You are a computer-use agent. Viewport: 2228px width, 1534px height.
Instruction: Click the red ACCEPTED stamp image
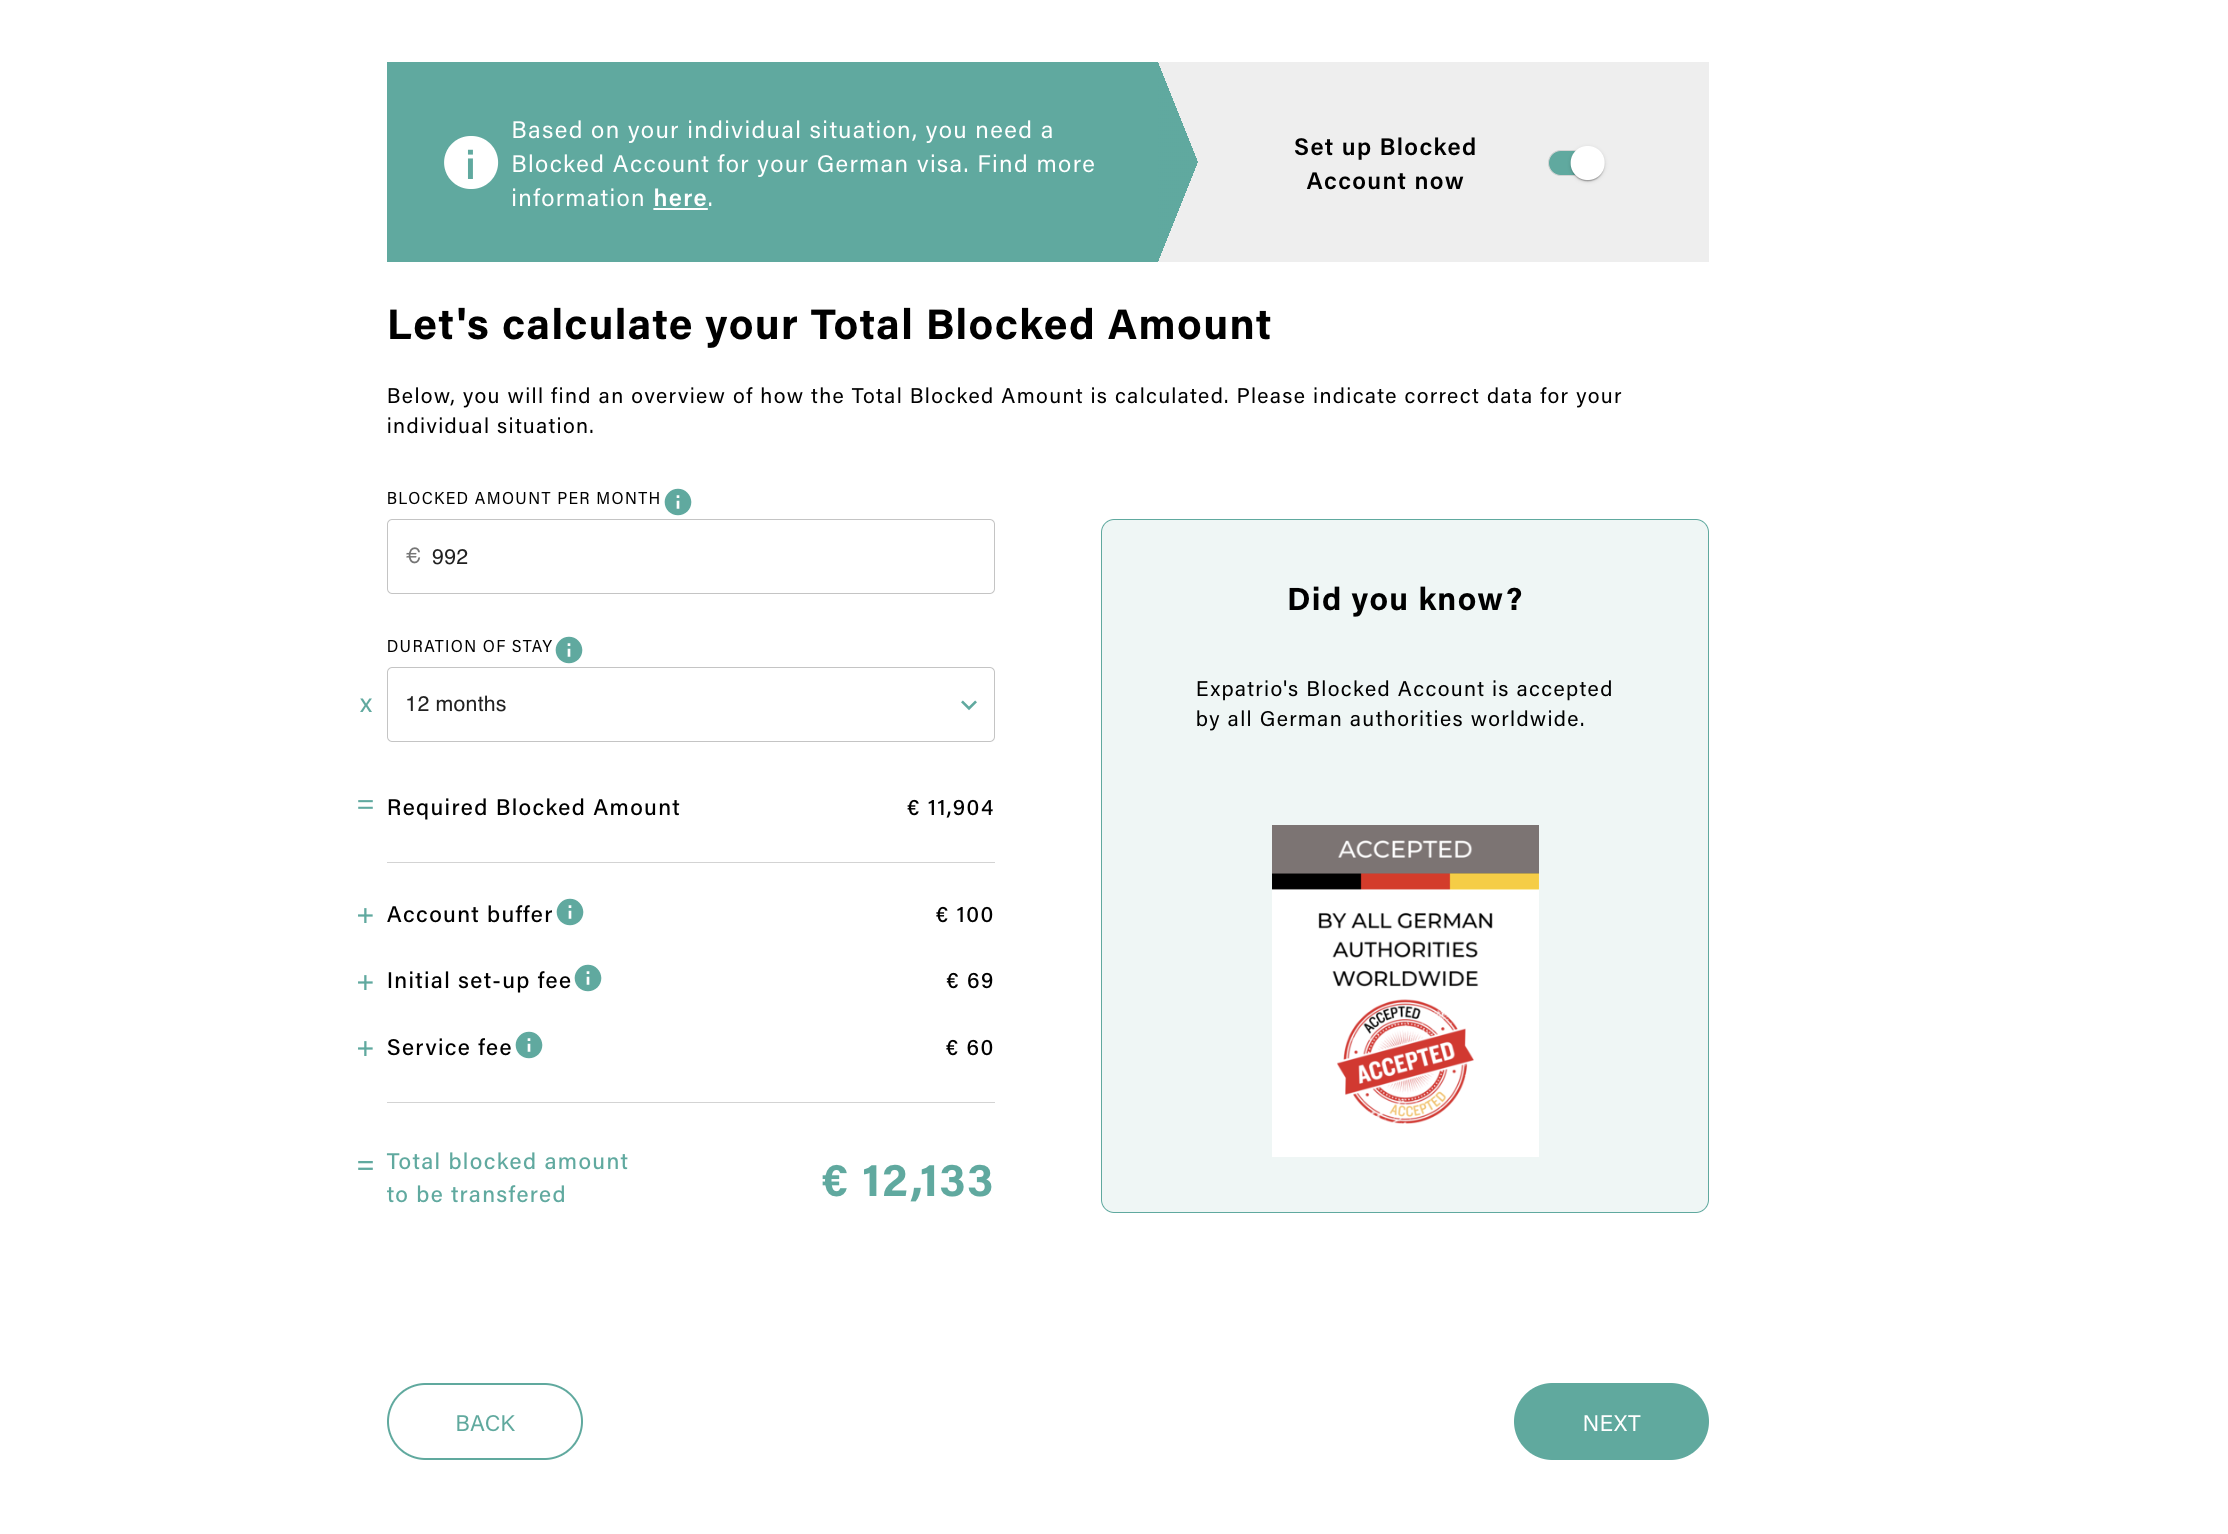click(1405, 1062)
